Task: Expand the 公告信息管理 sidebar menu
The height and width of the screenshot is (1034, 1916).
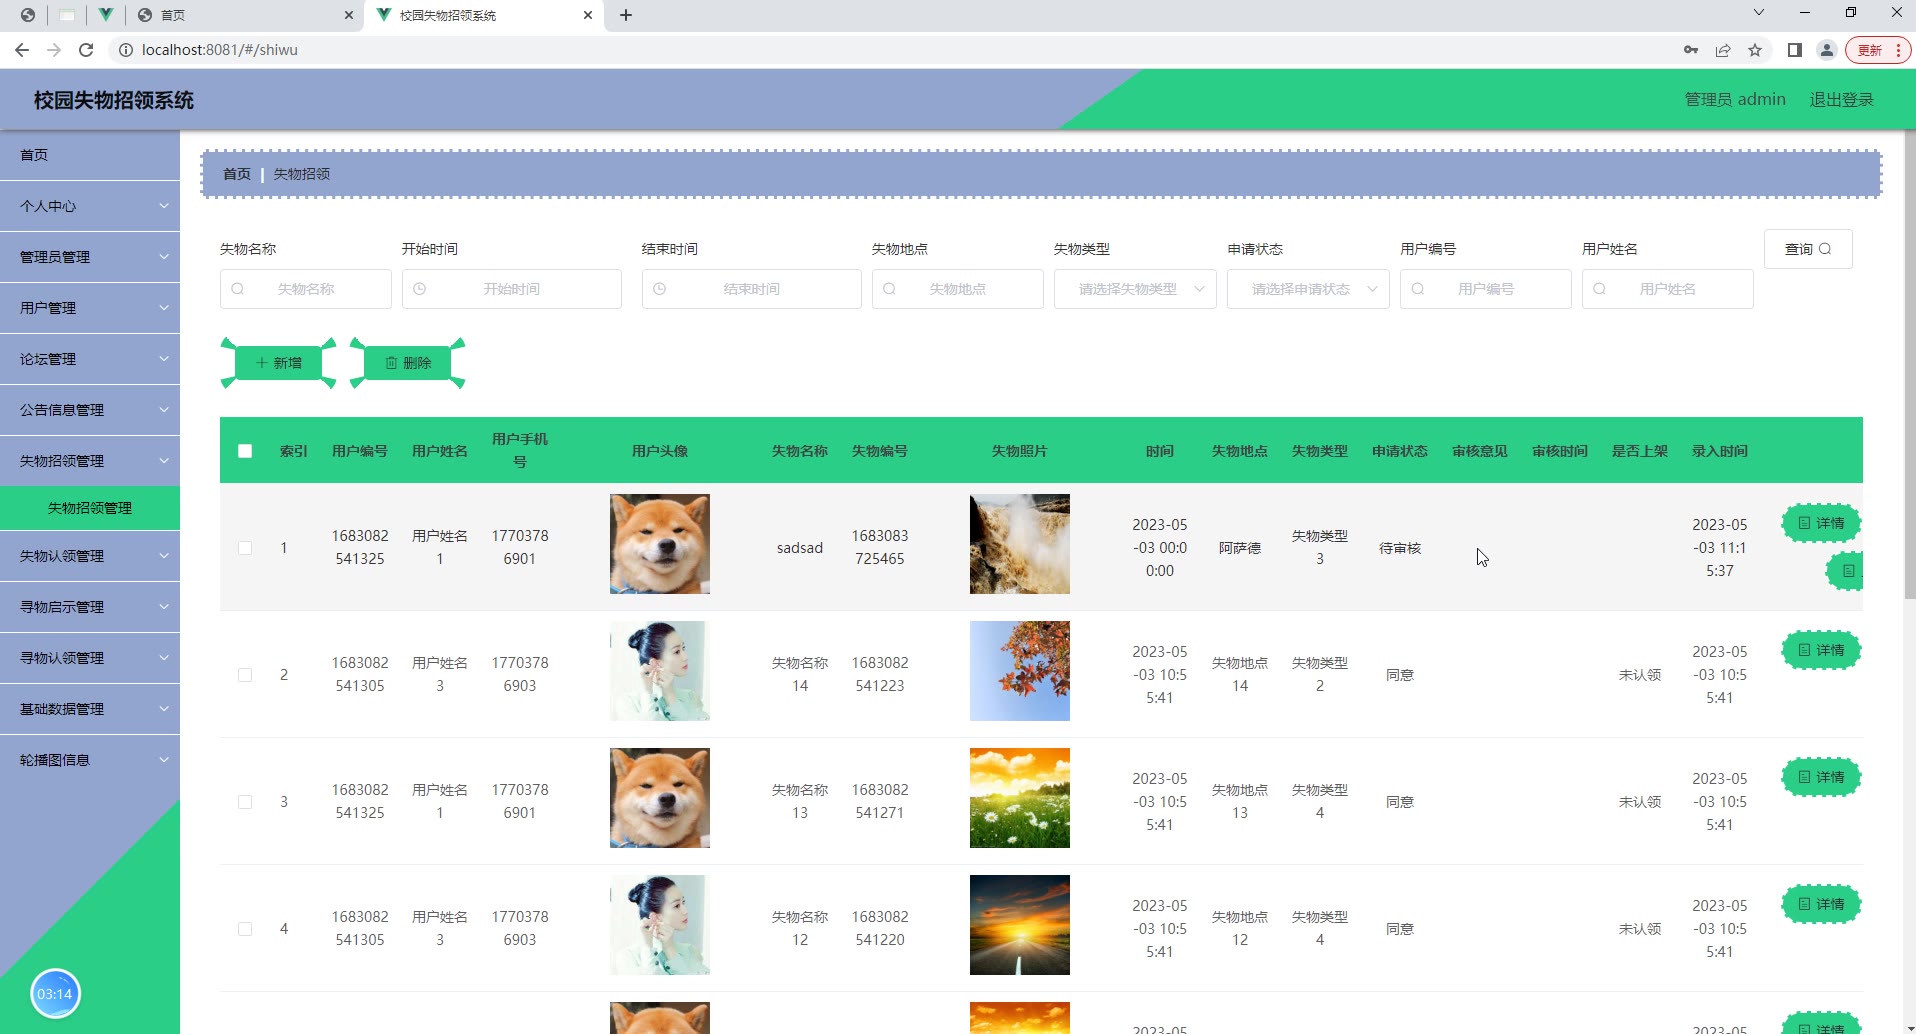Action: tap(90, 410)
